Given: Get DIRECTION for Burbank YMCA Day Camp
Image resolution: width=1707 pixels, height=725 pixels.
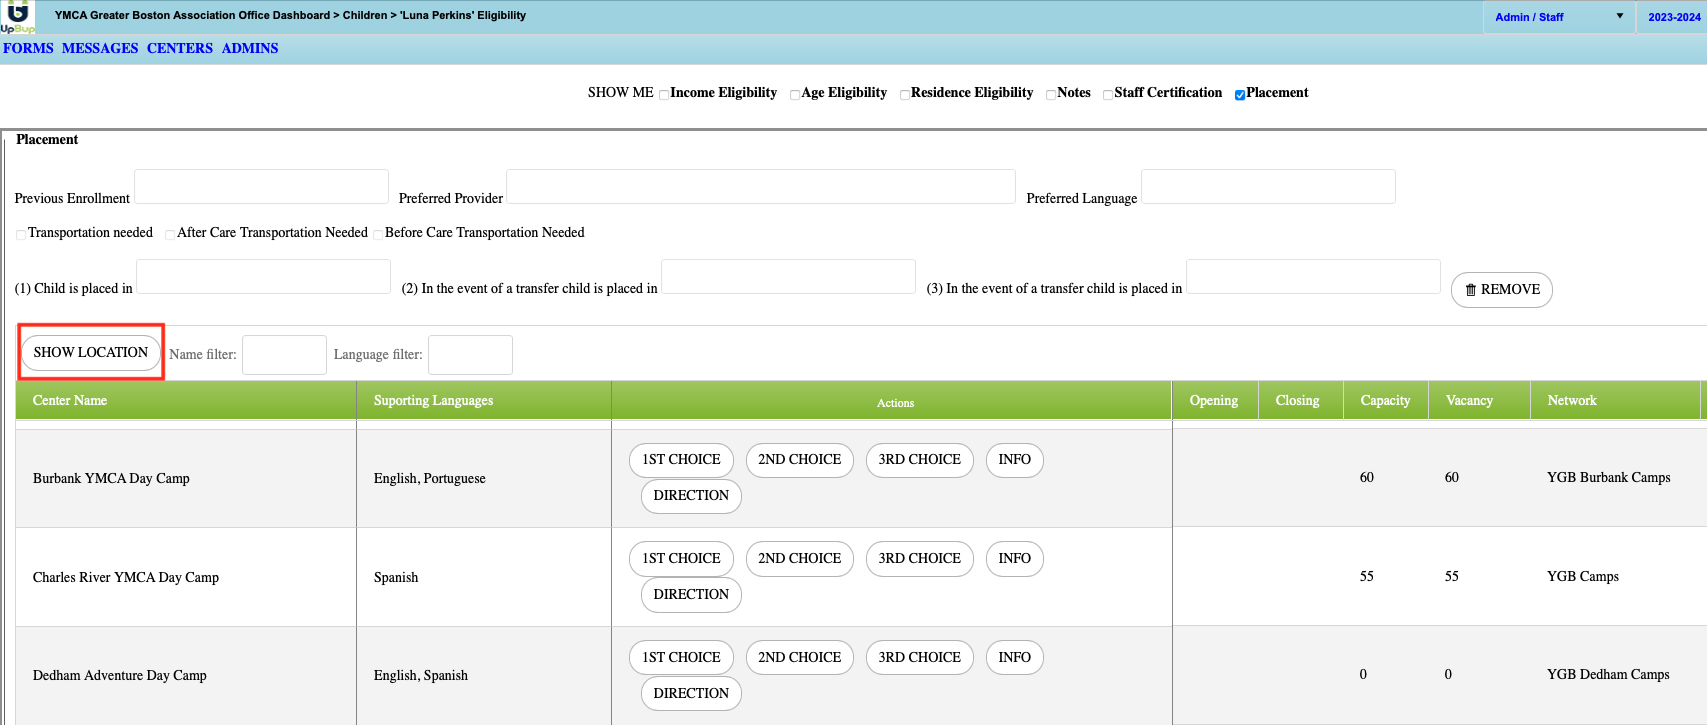Looking at the screenshot, I should 691,496.
